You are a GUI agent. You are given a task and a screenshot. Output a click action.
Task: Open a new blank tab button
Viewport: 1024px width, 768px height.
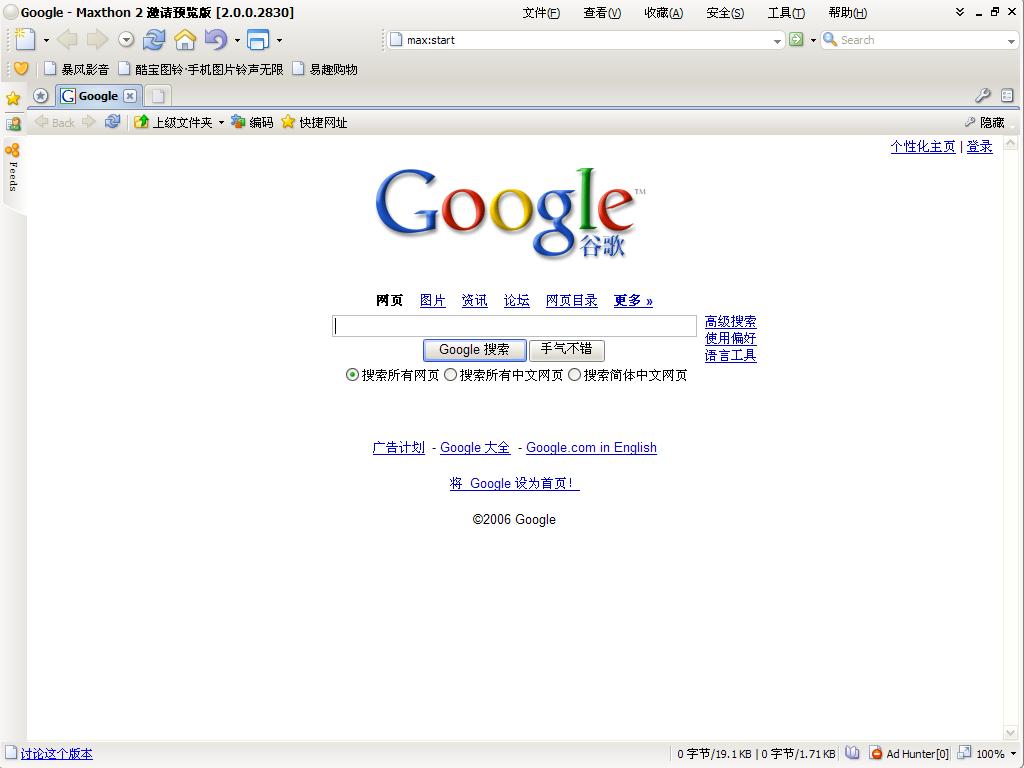157,96
